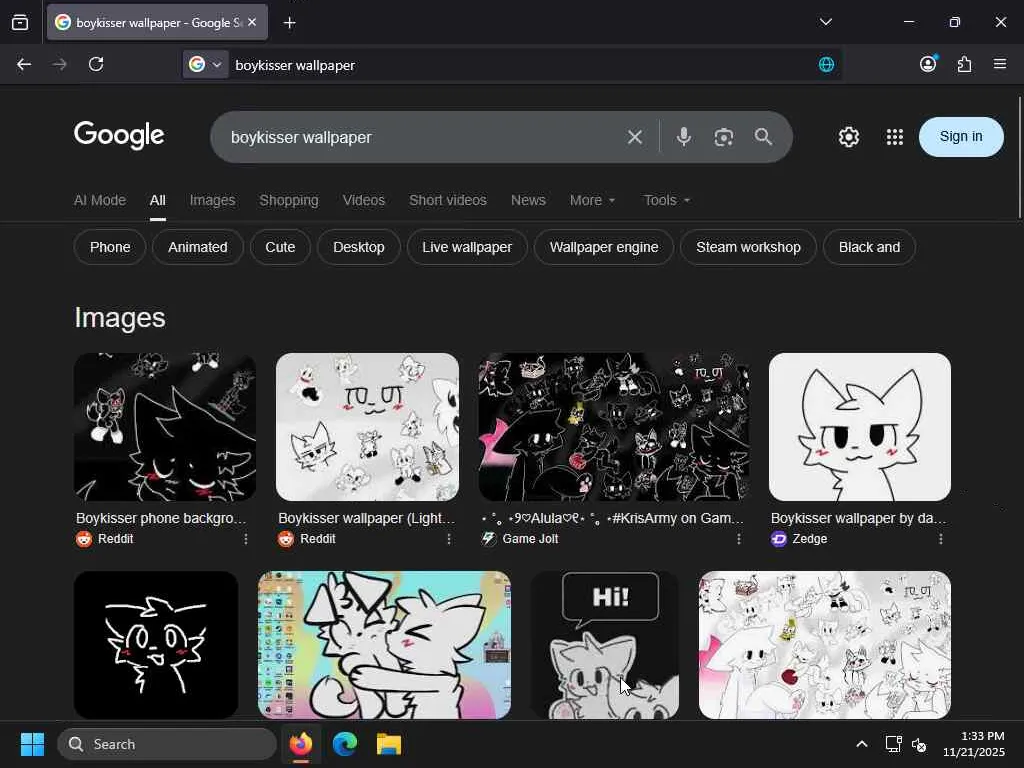The width and height of the screenshot is (1024, 768).
Task: Click the browser forward arrow
Action: [59, 64]
